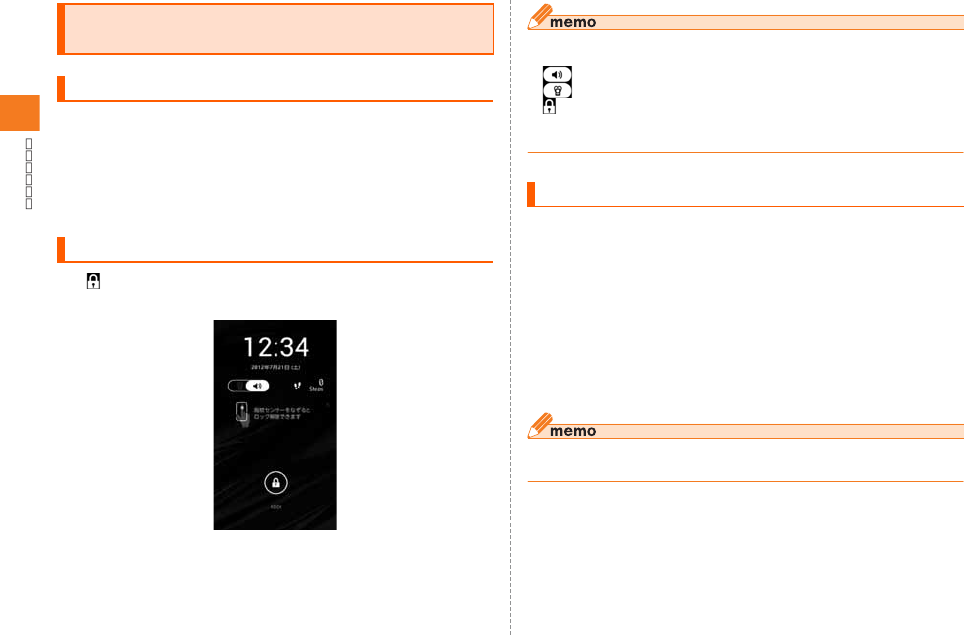The height and width of the screenshot is (635, 964).
Task: Tap the circular lock button on phone screen
Action: point(275,483)
